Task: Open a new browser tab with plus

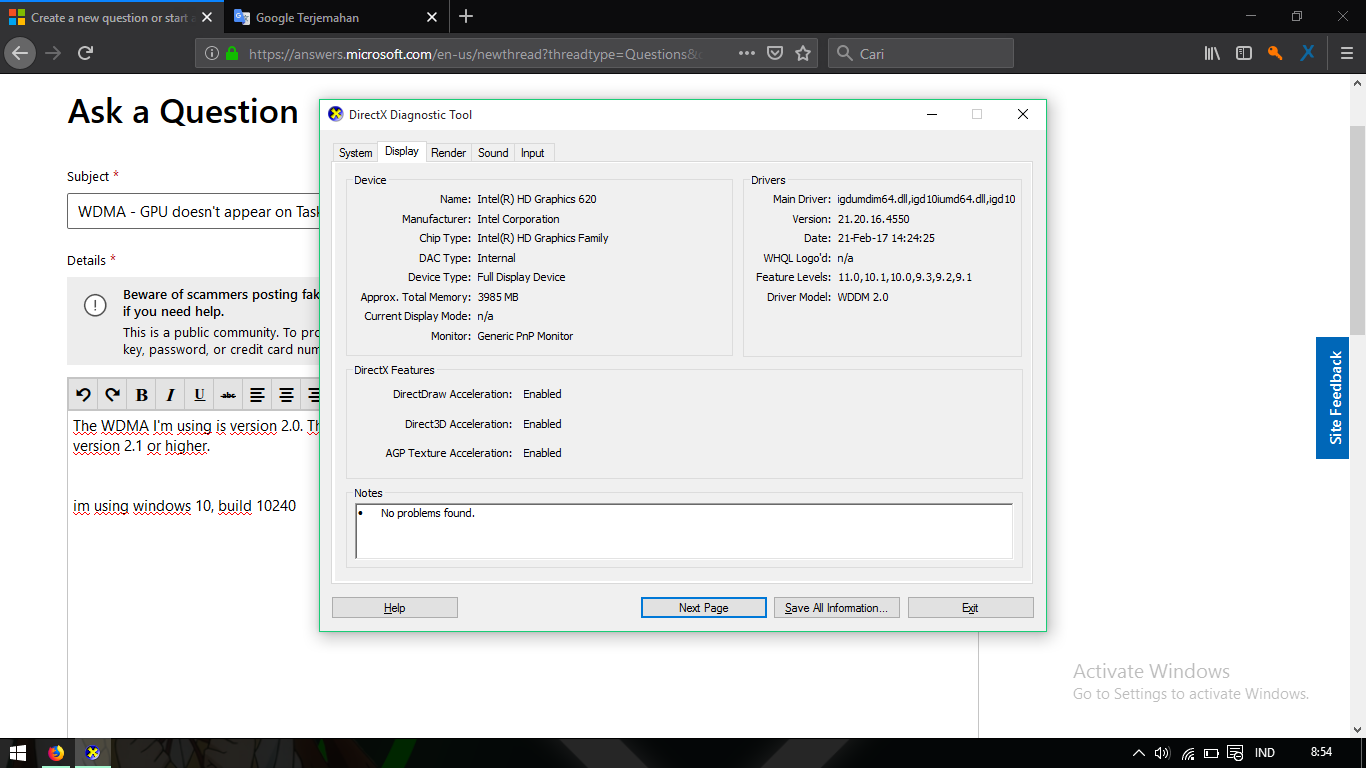Action: pyautogui.click(x=466, y=17)
